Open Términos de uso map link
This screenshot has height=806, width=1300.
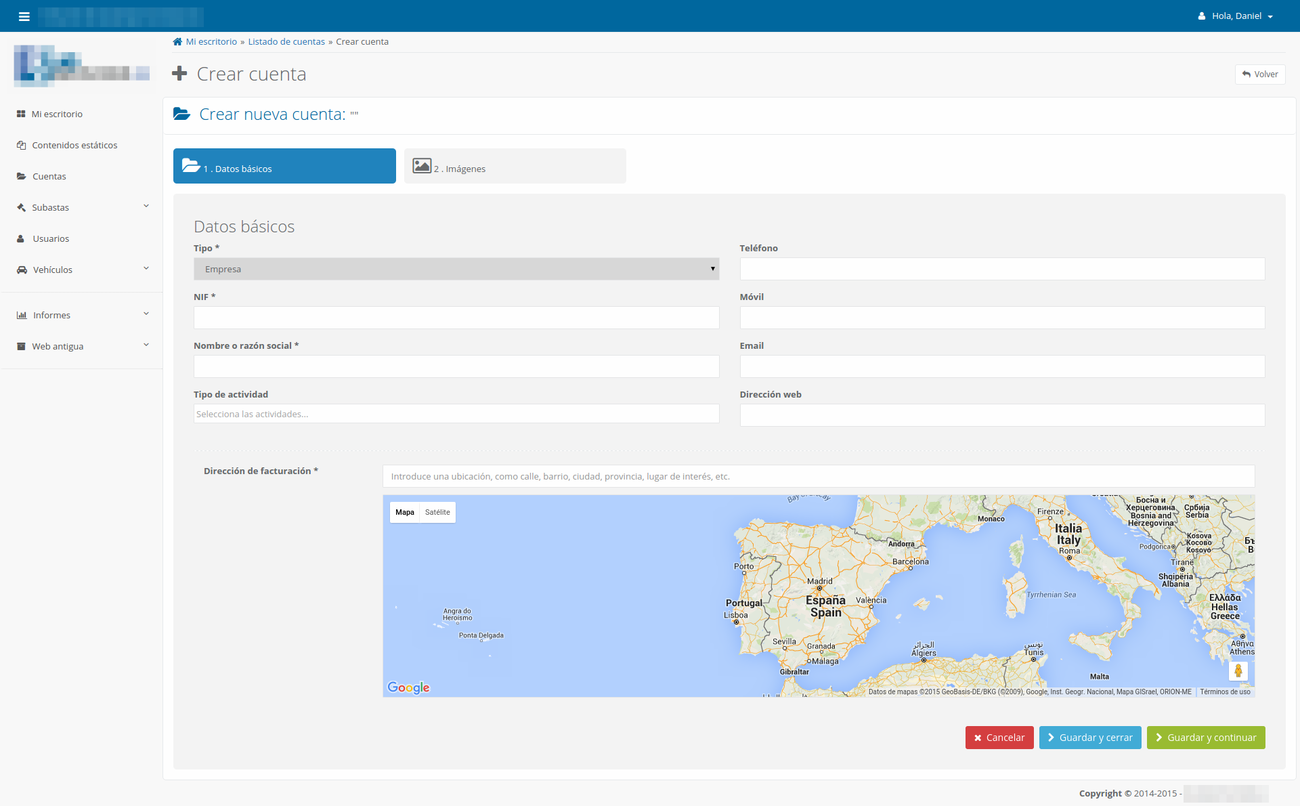coord(1225,692)
